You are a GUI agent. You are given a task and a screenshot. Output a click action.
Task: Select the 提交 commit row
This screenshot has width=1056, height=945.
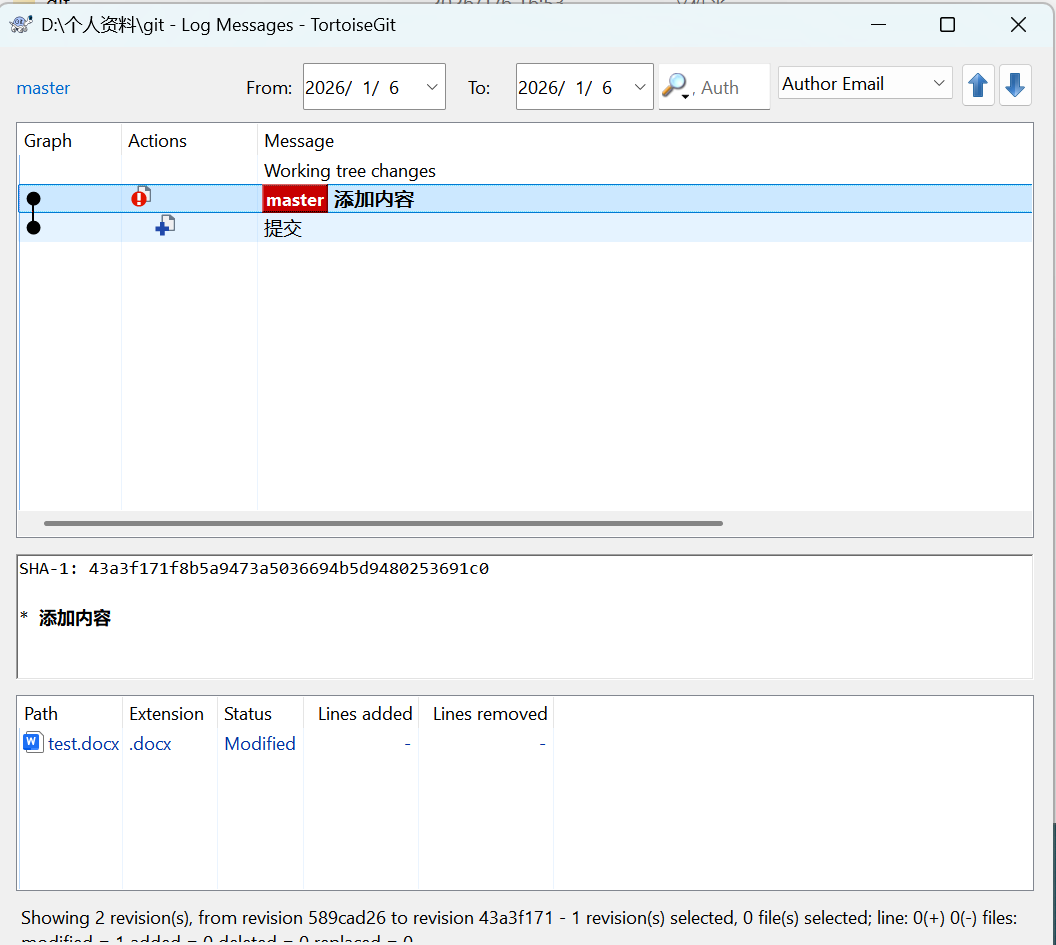click(525, 228)
